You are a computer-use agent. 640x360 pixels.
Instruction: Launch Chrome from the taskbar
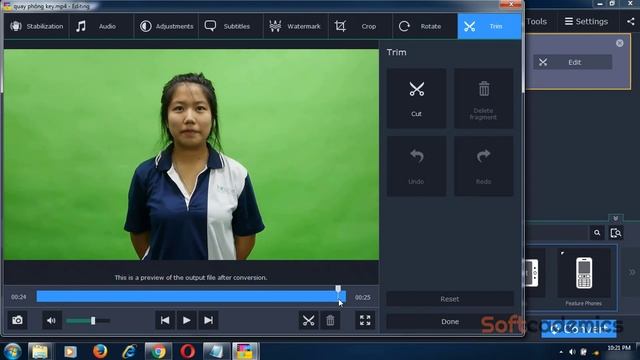tap(158, 351)
